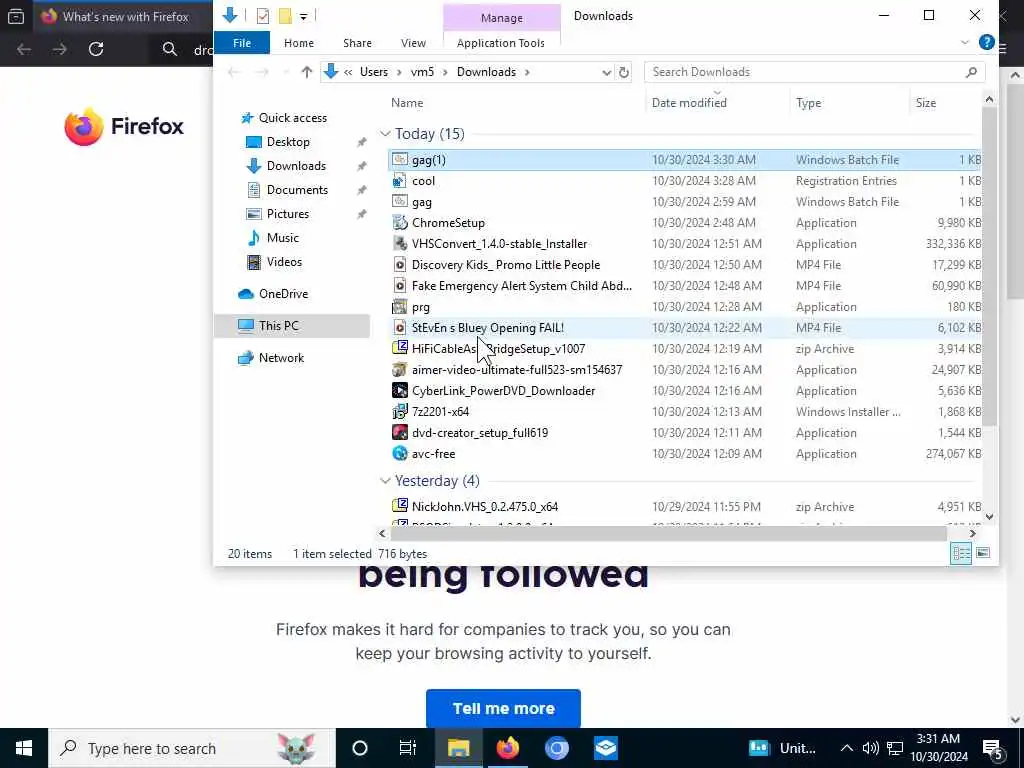Select OneDrive in navigation pane
Viewport: 1024px width, 768px height.
tap(283, 294)
